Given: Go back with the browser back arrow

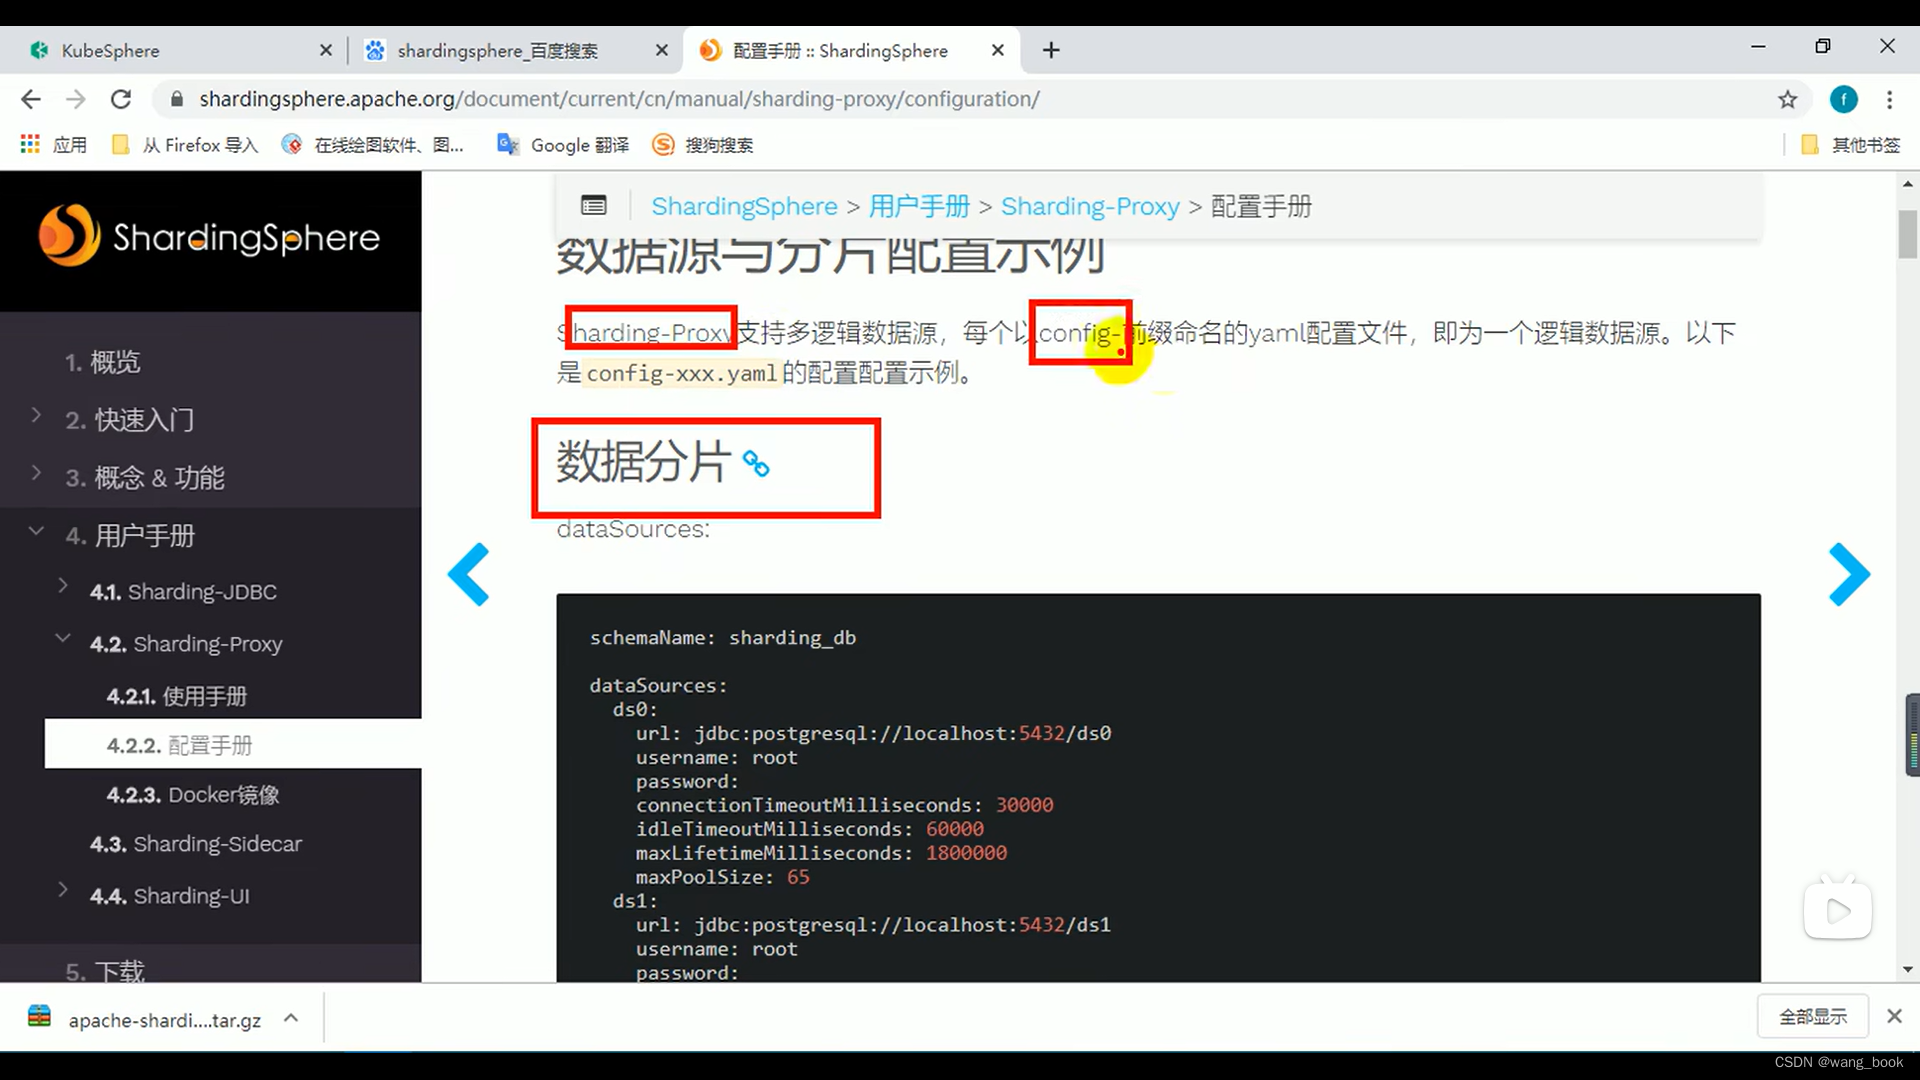Looking at the screenshot, I should click(x=31, y=99).
